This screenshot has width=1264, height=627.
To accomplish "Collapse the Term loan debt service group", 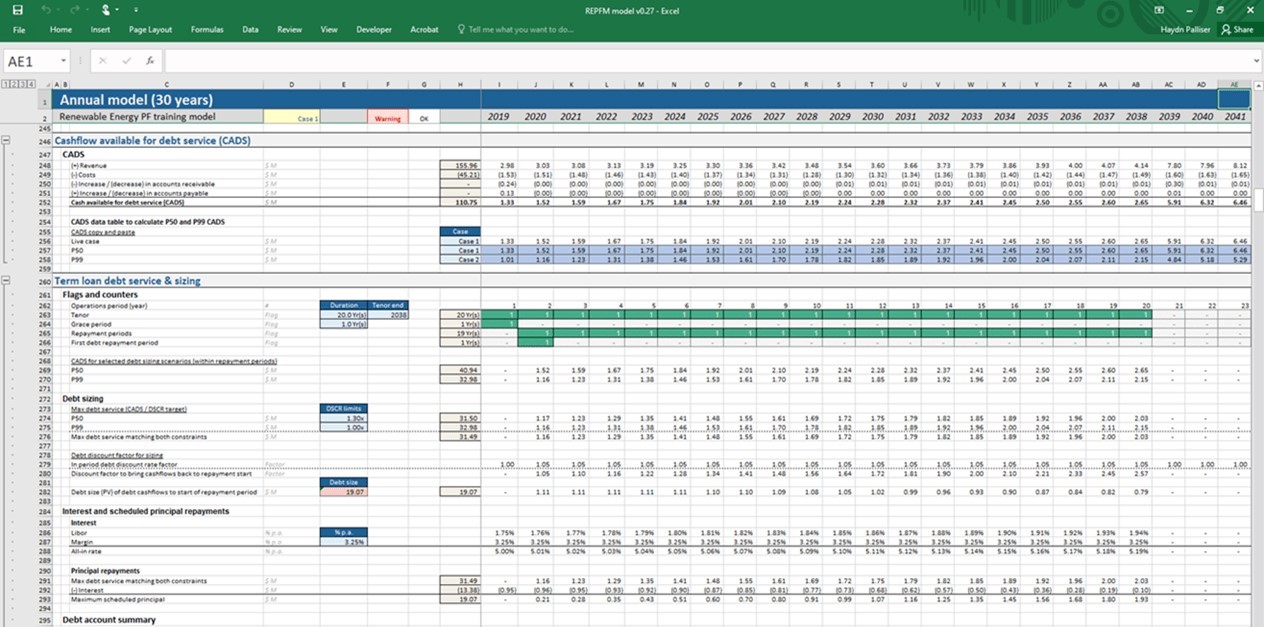I will tap(6, 282).
